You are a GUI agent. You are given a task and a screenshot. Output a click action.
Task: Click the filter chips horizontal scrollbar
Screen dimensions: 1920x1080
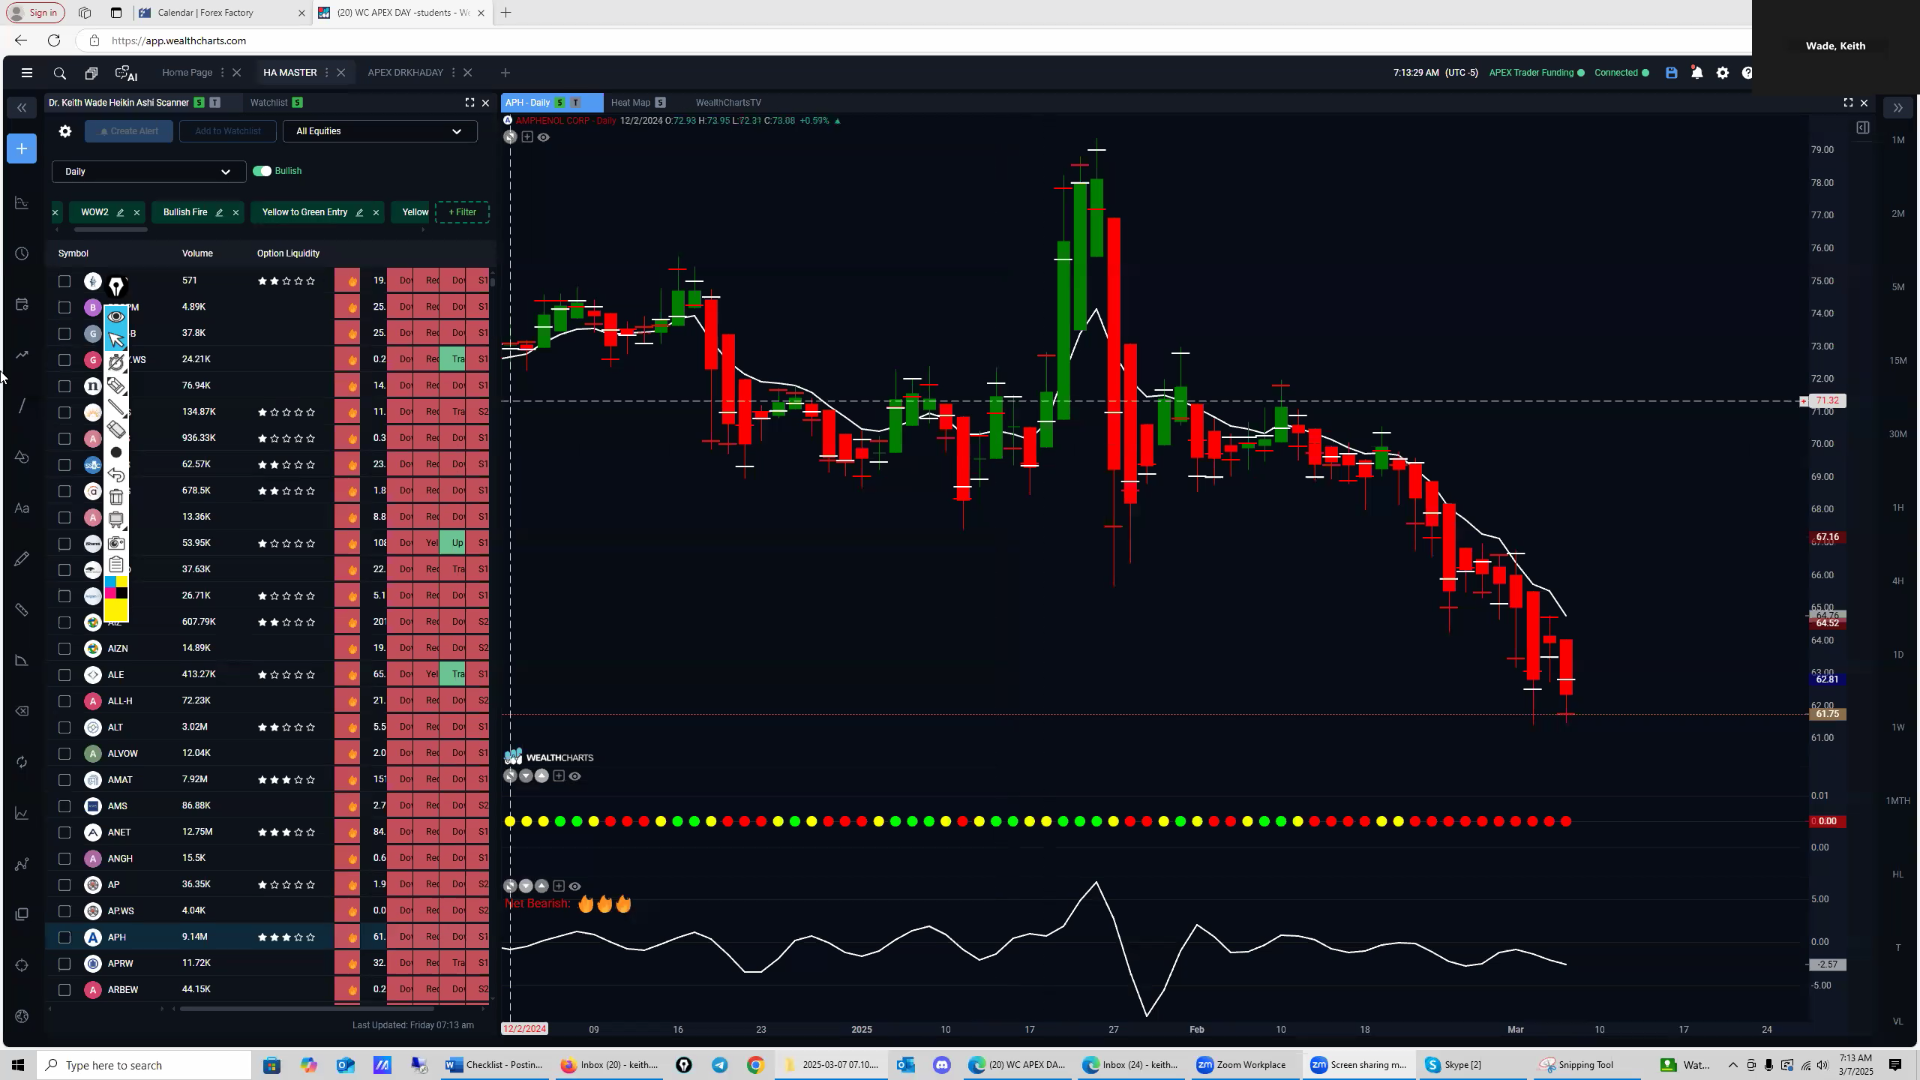tap(110, 230)
